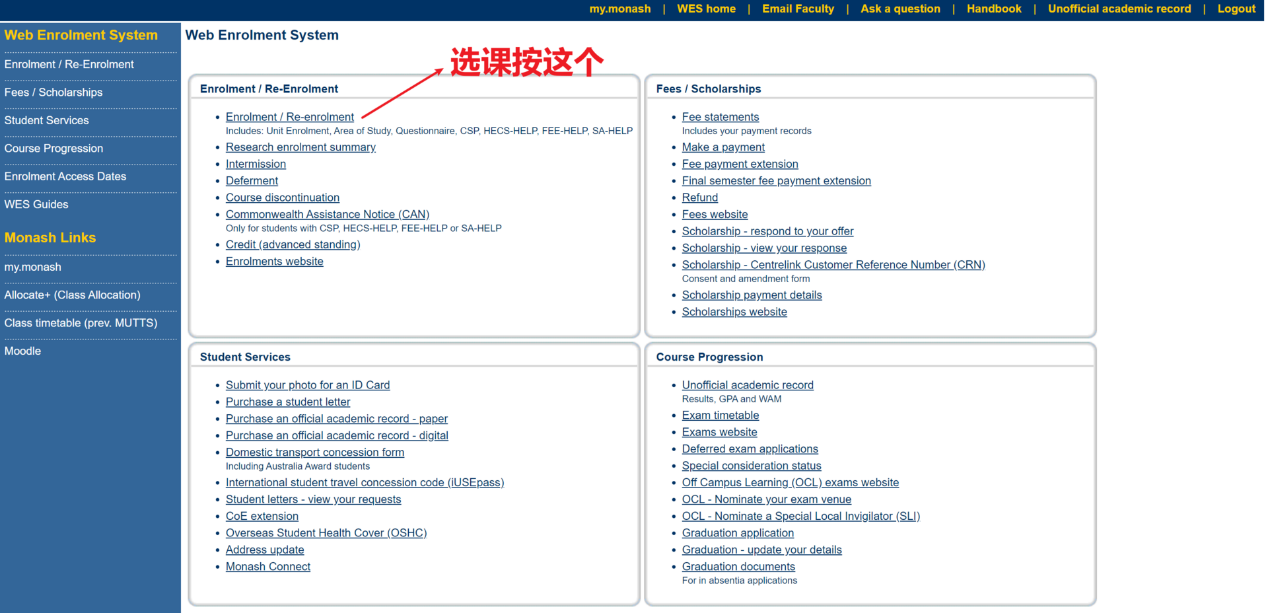The height and width of the screenshot is (613, 1268).
Task: Open Course discontinuation
Action: pos(282,197)
